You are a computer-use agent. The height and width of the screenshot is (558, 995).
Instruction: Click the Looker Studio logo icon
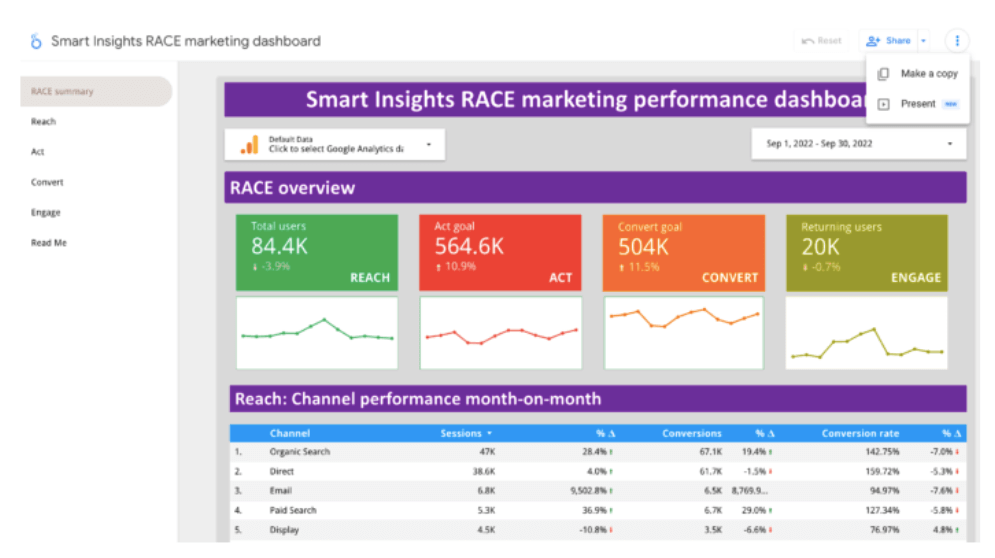36,41
